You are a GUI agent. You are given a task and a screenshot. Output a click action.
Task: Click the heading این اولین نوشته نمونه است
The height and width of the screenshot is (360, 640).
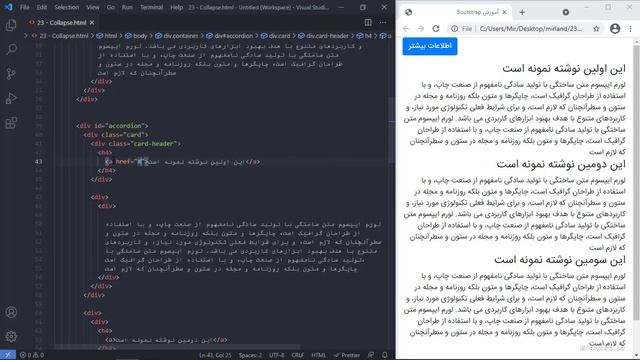coord(564,69)
